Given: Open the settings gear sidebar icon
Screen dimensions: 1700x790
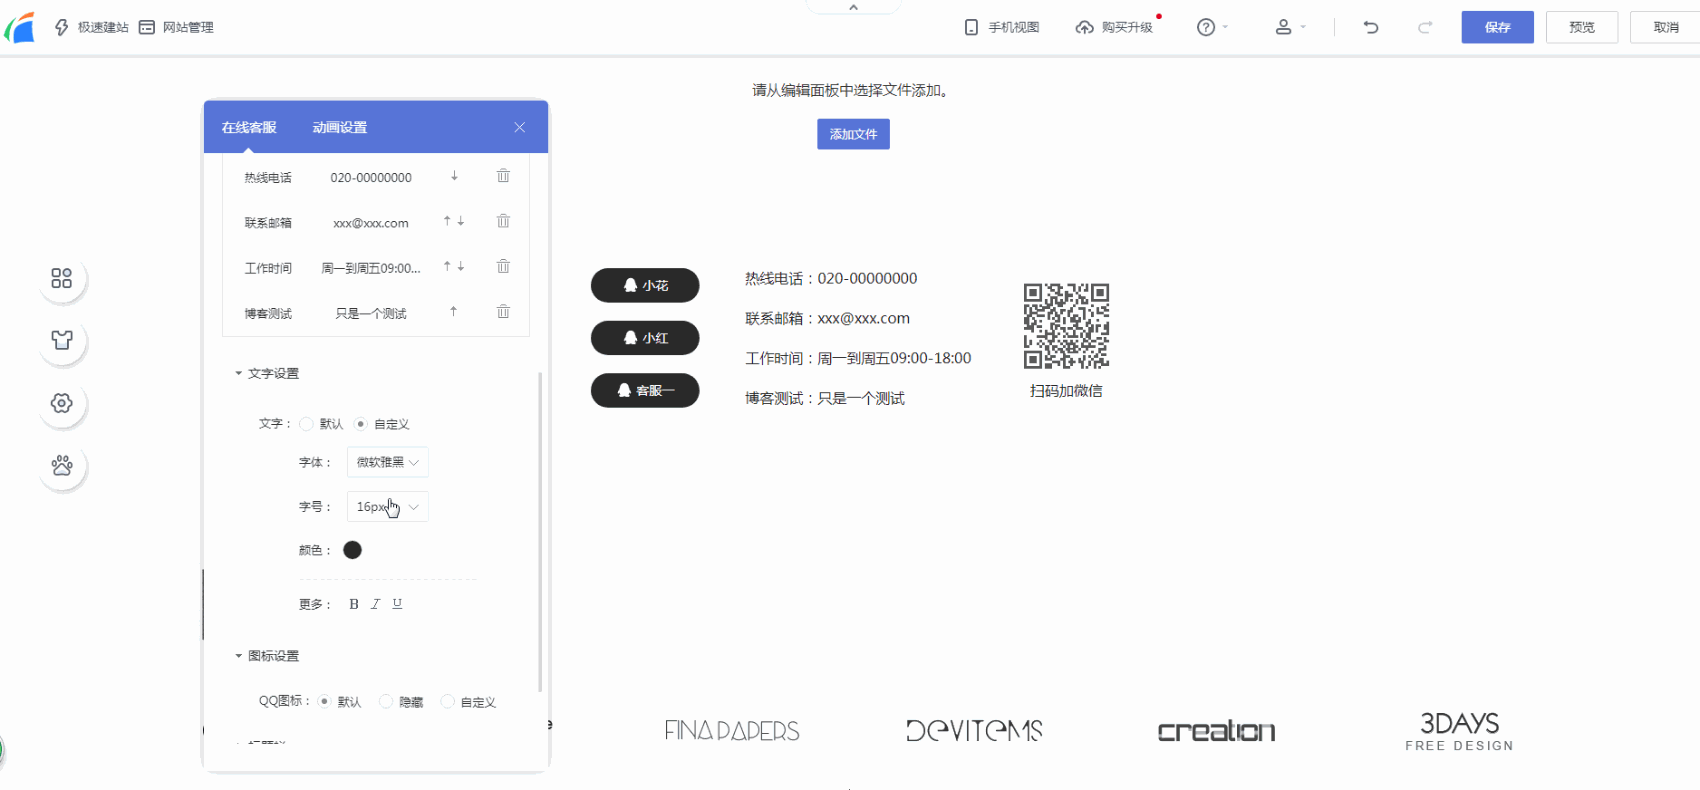Looking at the screenshot, I should (62, 403).
